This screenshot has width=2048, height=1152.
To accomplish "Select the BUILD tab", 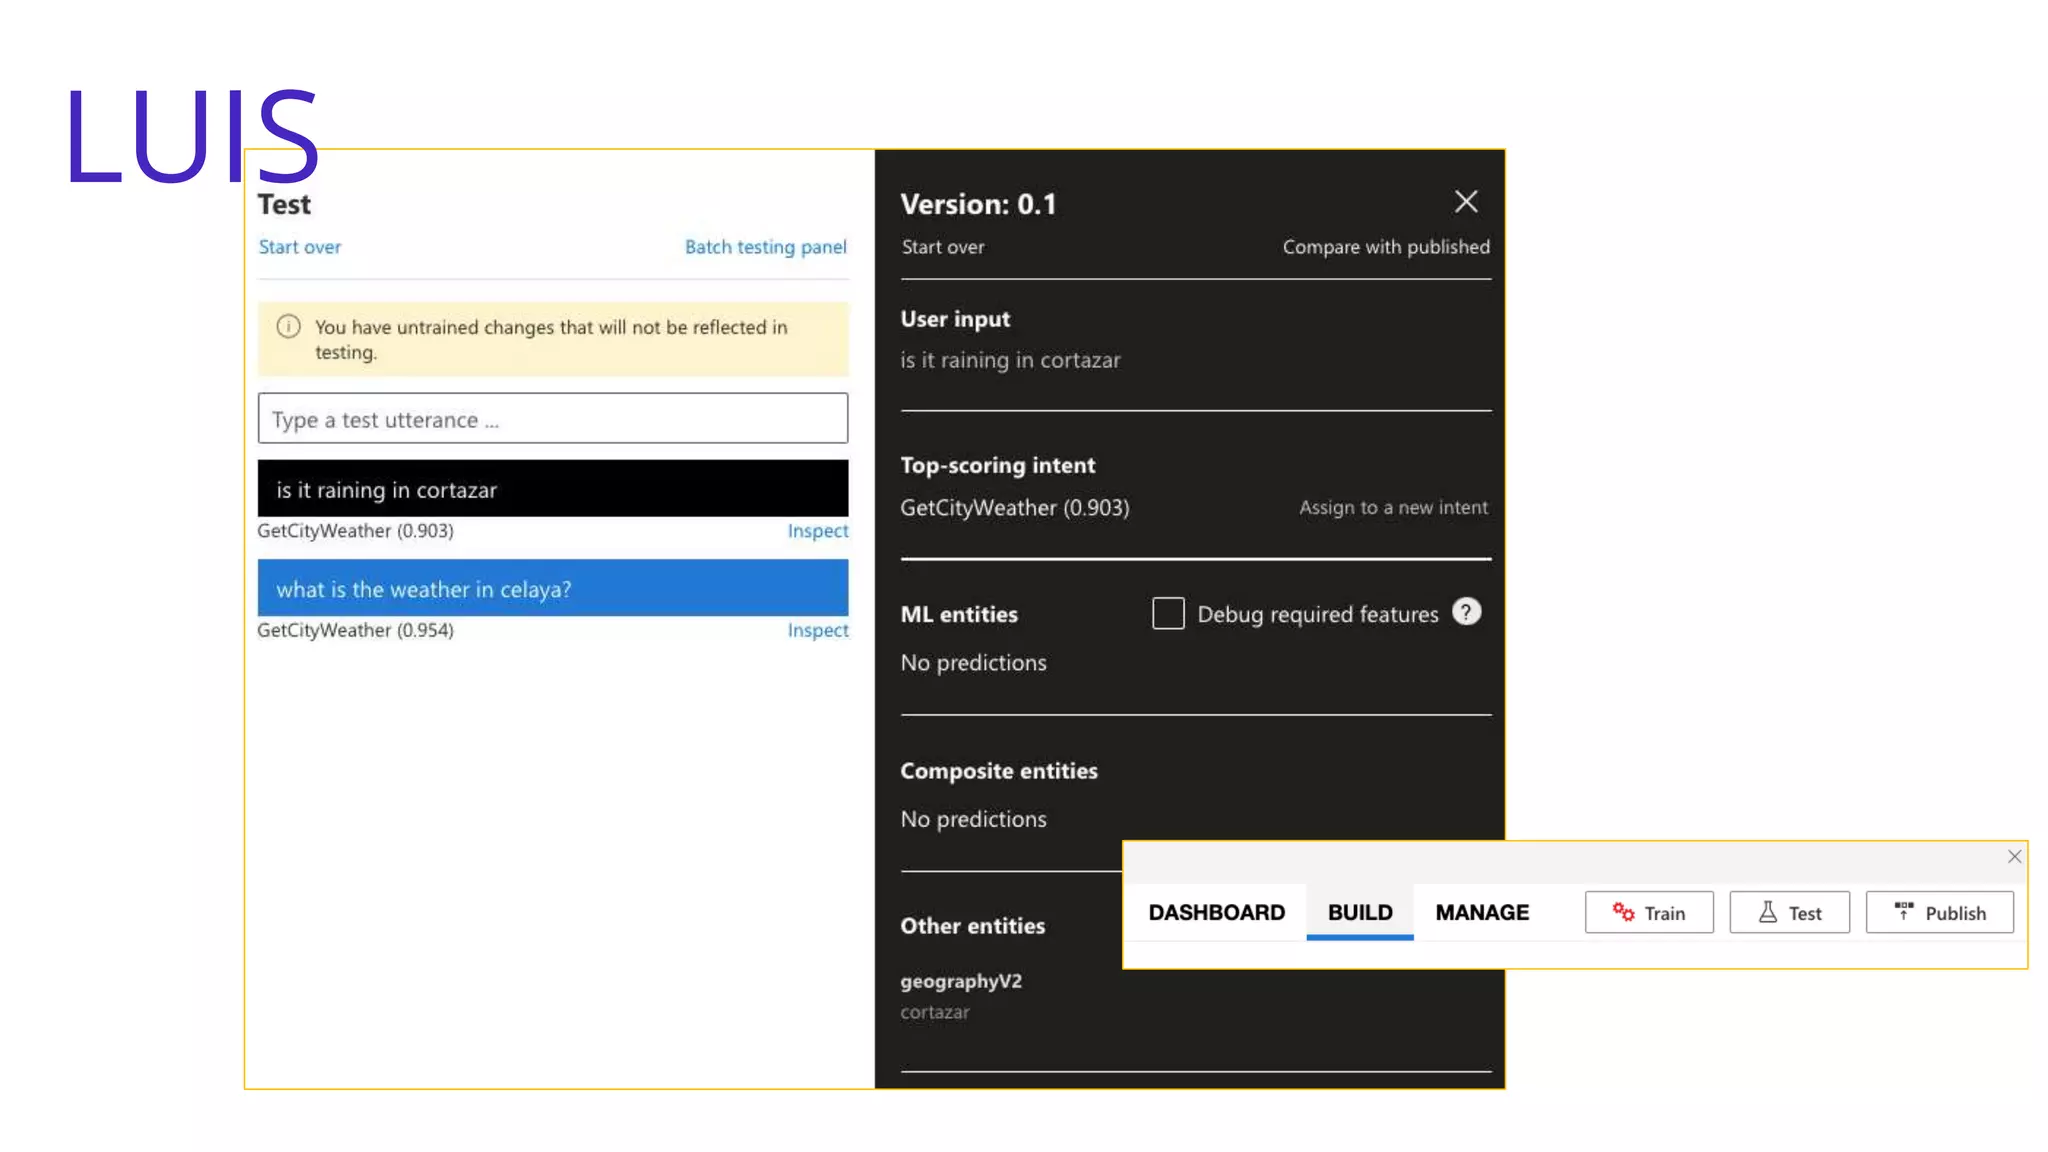I will pos(1359,912).
